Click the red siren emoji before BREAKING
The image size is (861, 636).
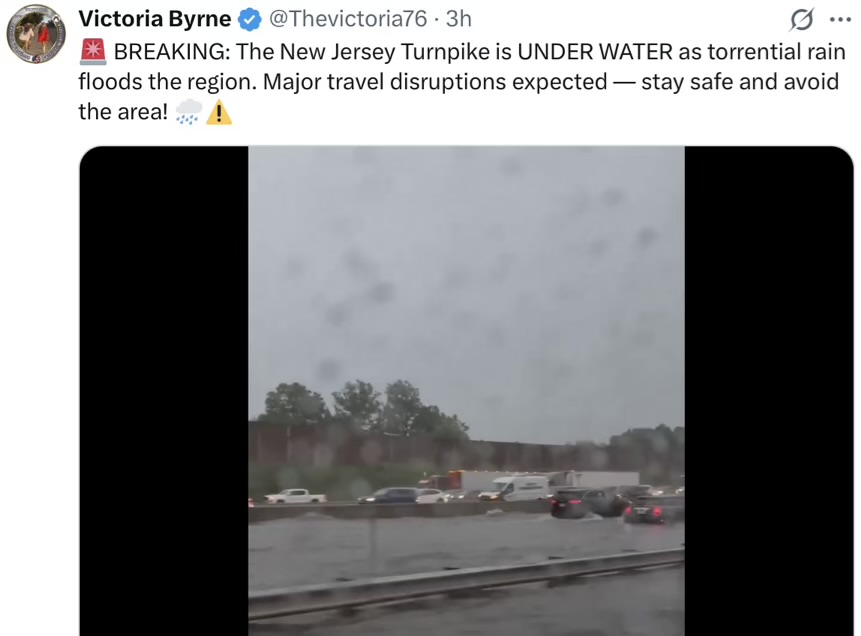tap(93, 52)
